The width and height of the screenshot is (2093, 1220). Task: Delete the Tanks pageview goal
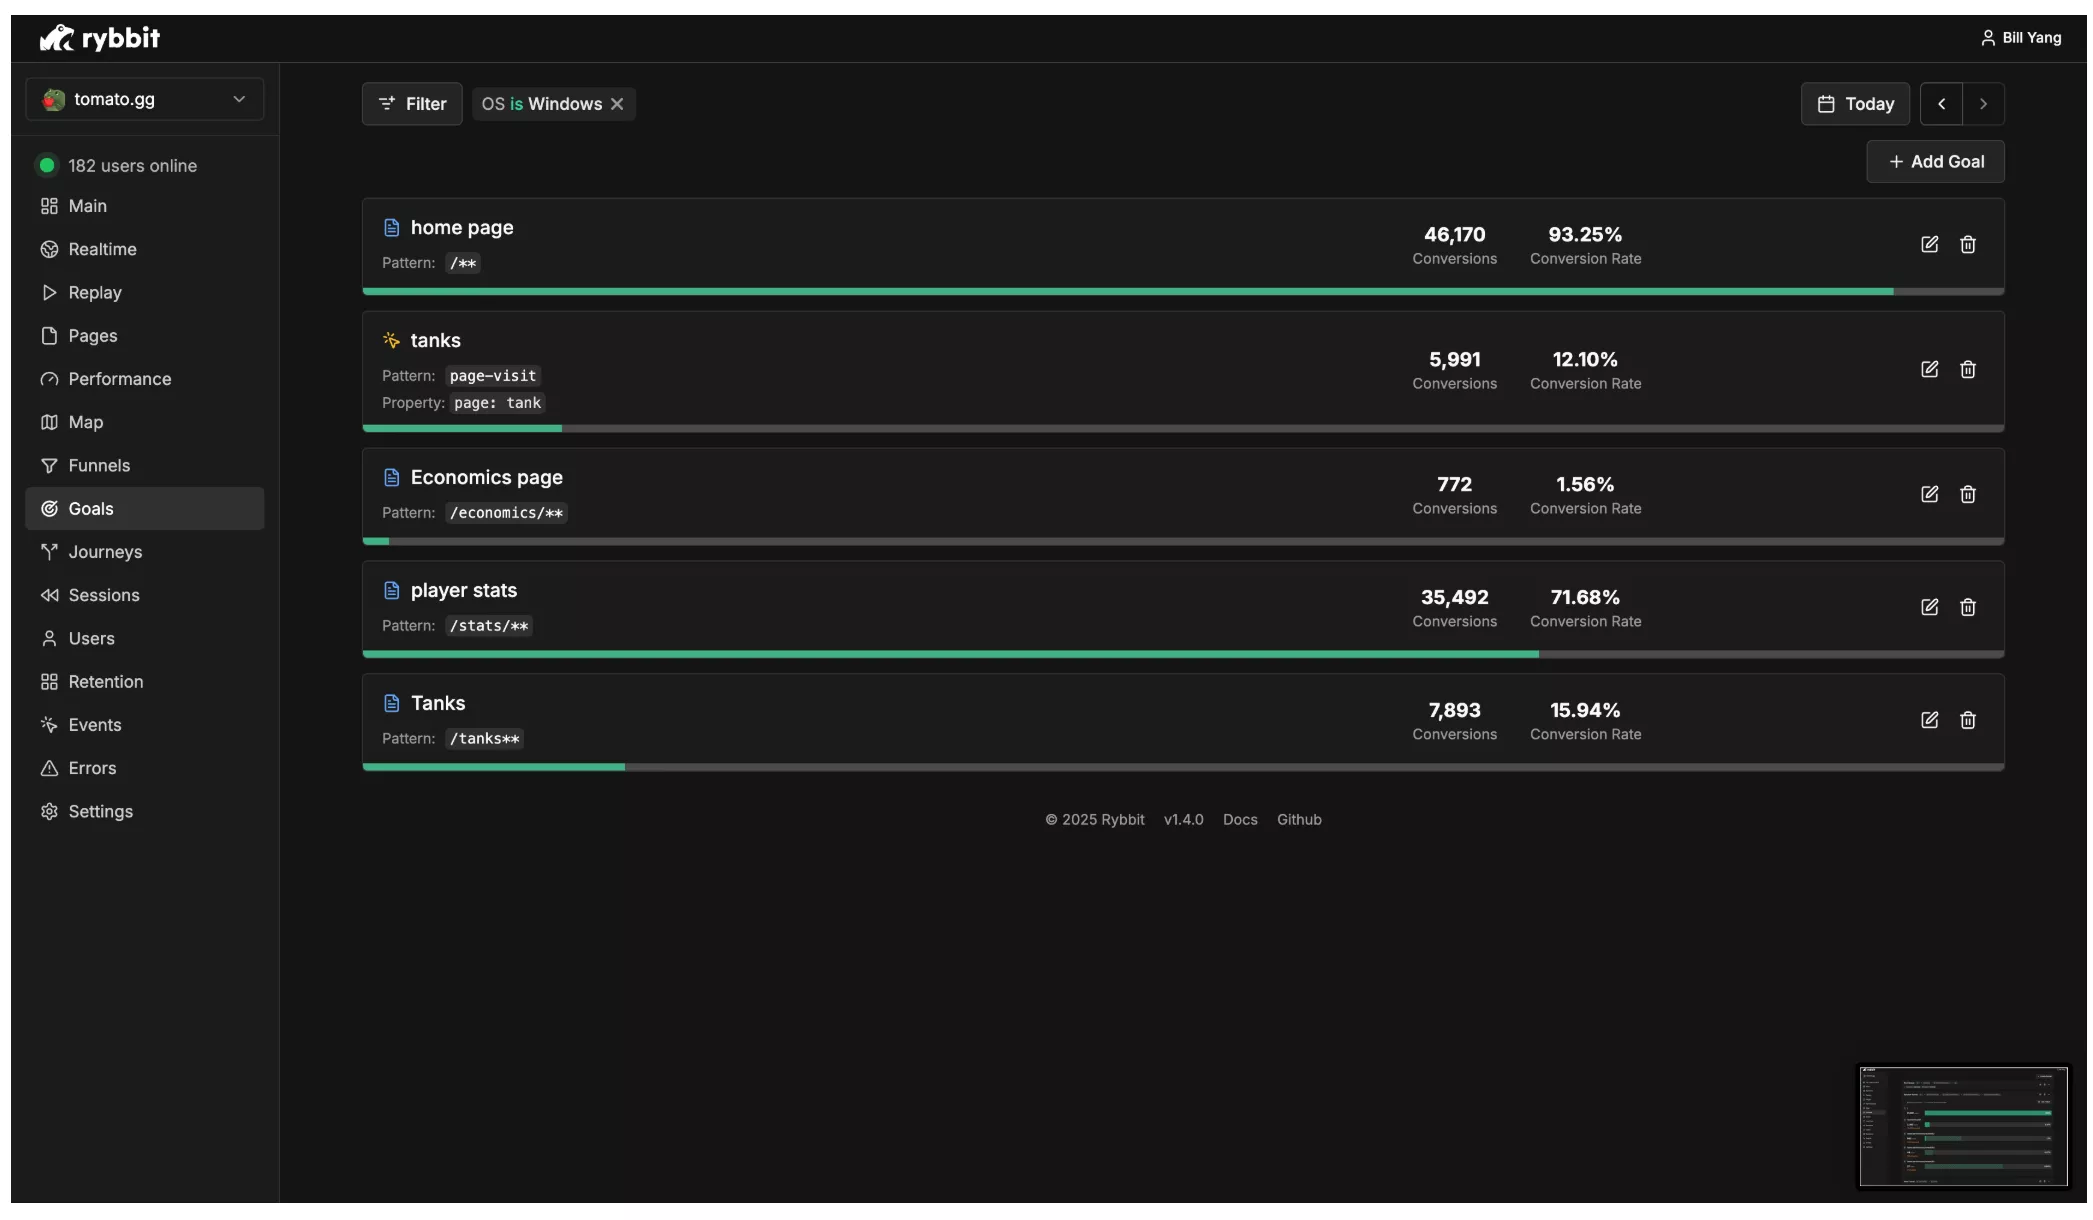1967,721
